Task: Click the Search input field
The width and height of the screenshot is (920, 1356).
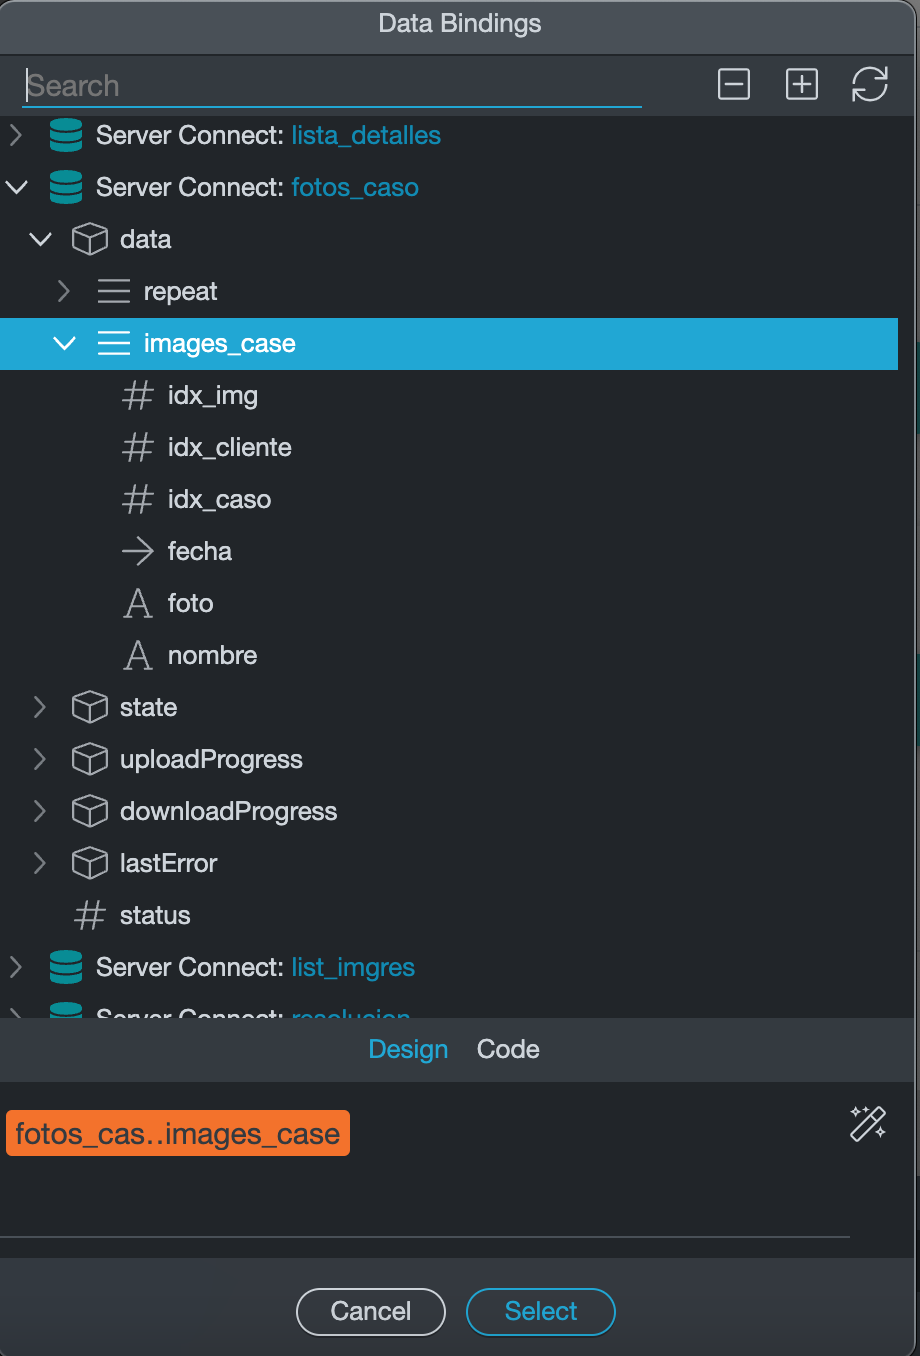Action: tap(330, 86)
